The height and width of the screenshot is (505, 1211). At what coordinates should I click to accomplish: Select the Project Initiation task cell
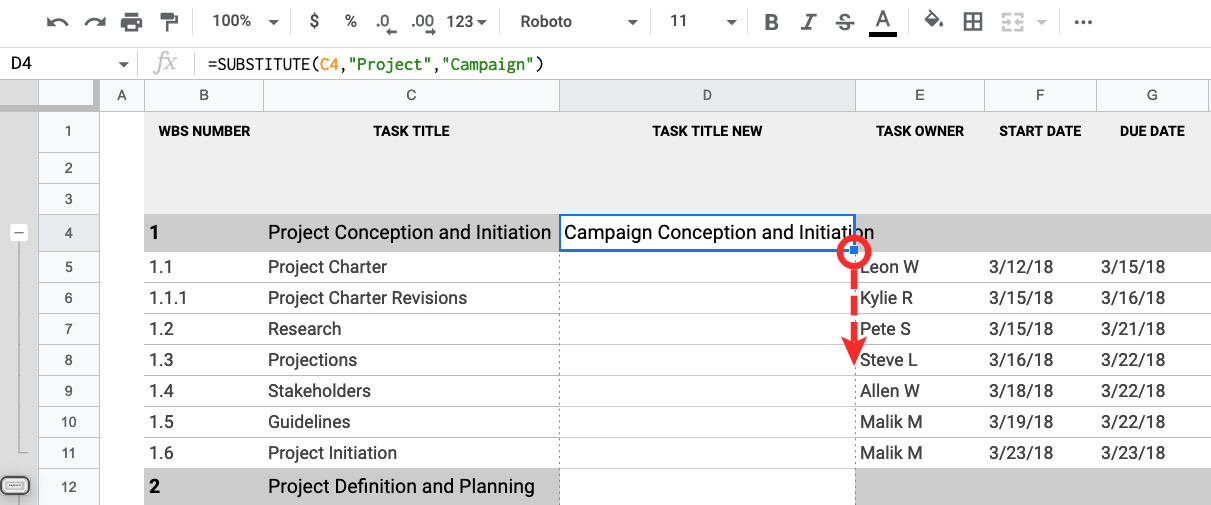pos(411,453)
